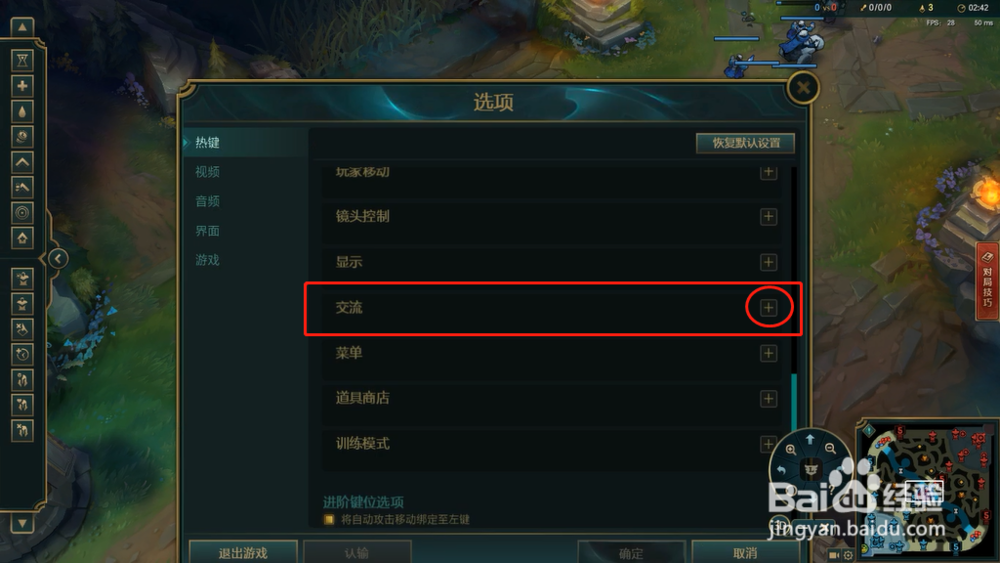Screen dimensions: 1000x563
Task: Open the 游戏 settings tab
Action: coord(207,260)
